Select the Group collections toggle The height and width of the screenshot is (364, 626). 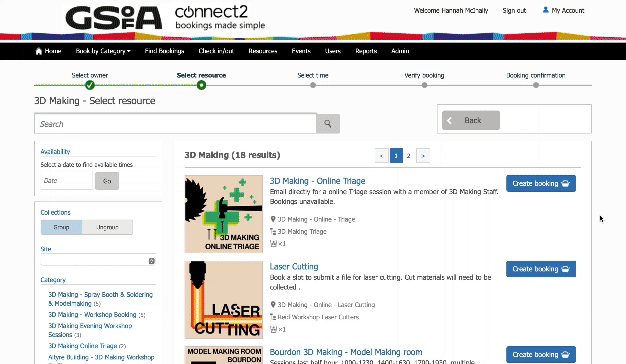click(x=61, y=227)
